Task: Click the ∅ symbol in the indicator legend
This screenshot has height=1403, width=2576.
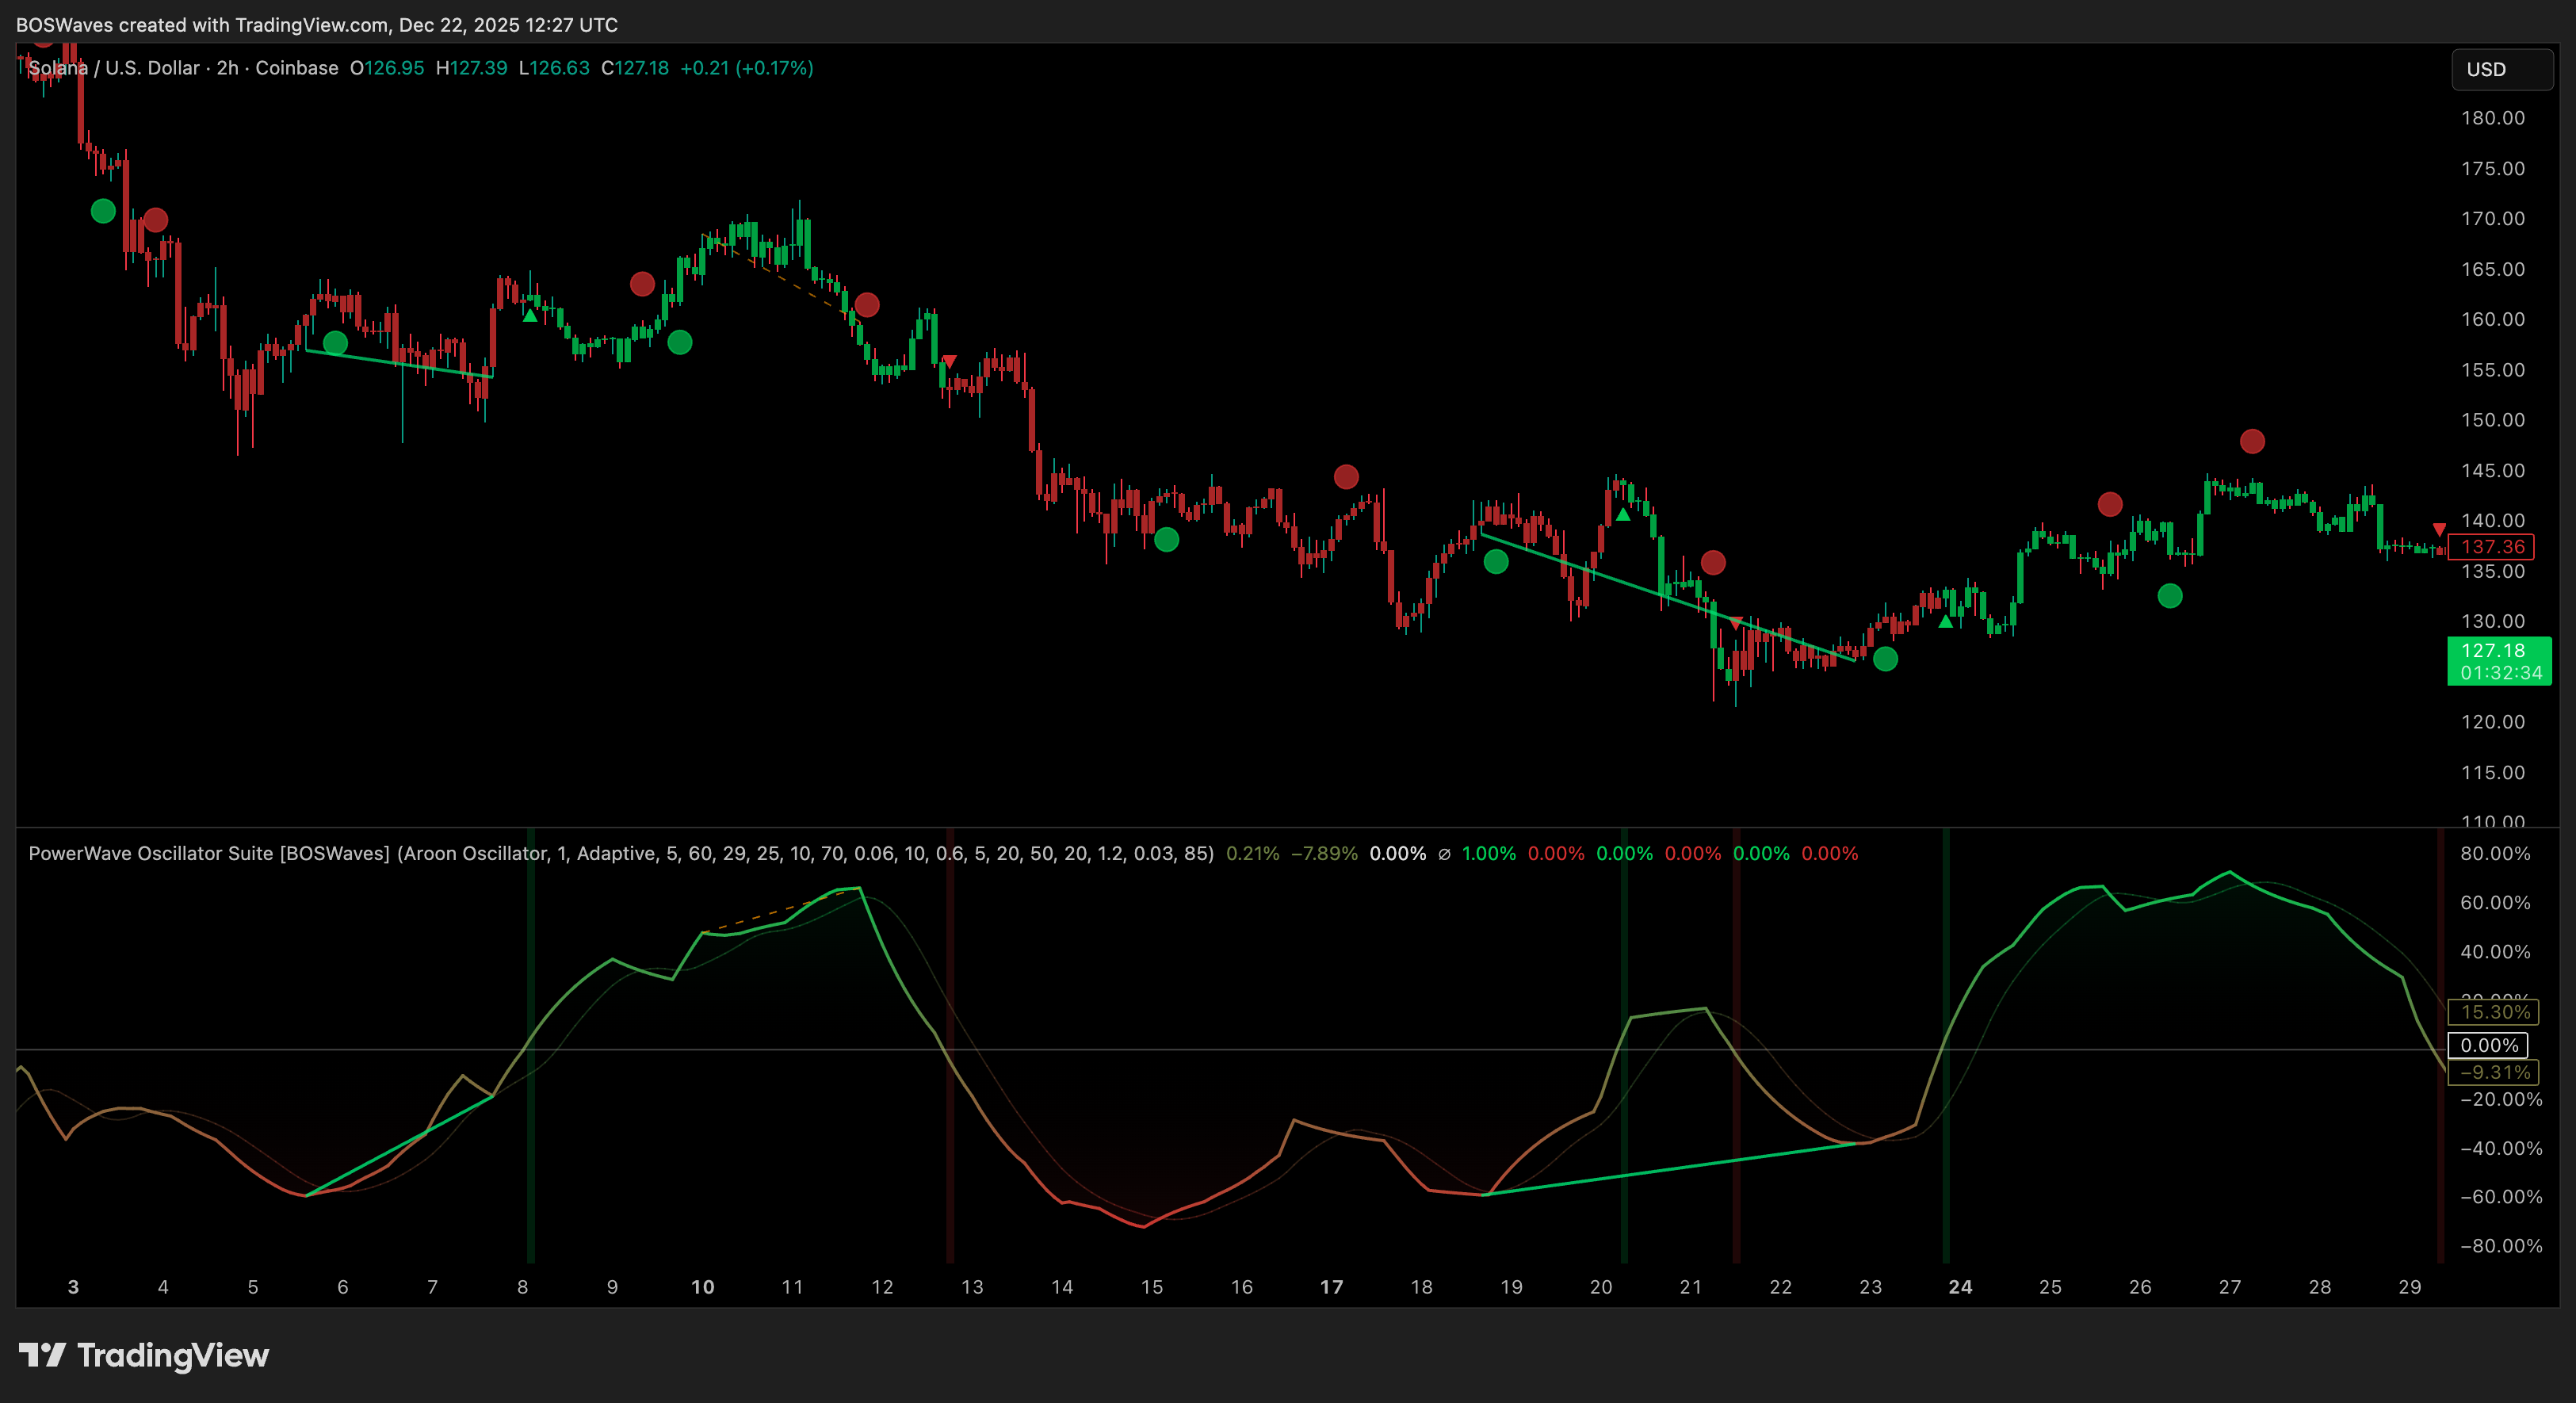Action: pyautogui.click(x=1443, y=854)
